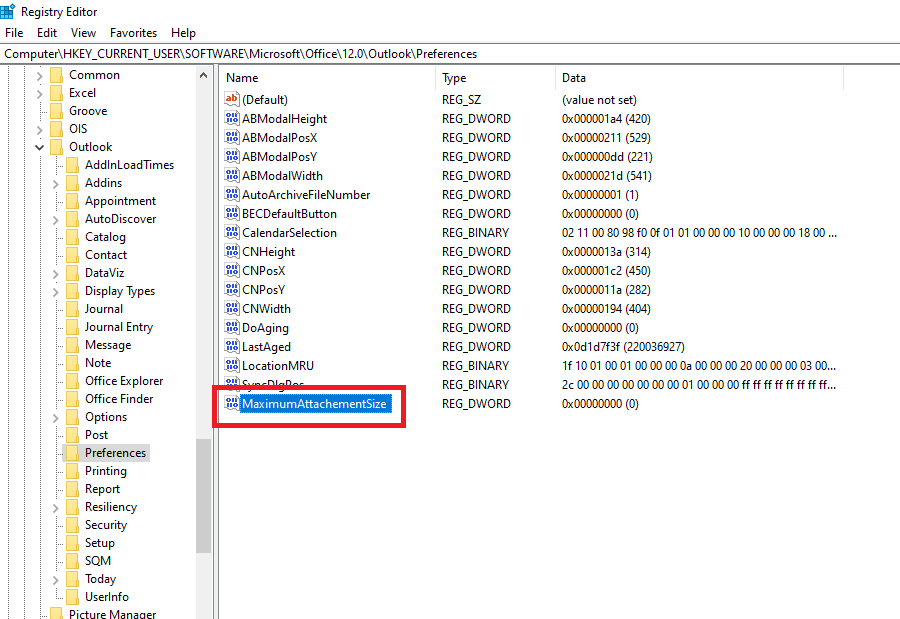Click the Security folder icon

(72, 525)
